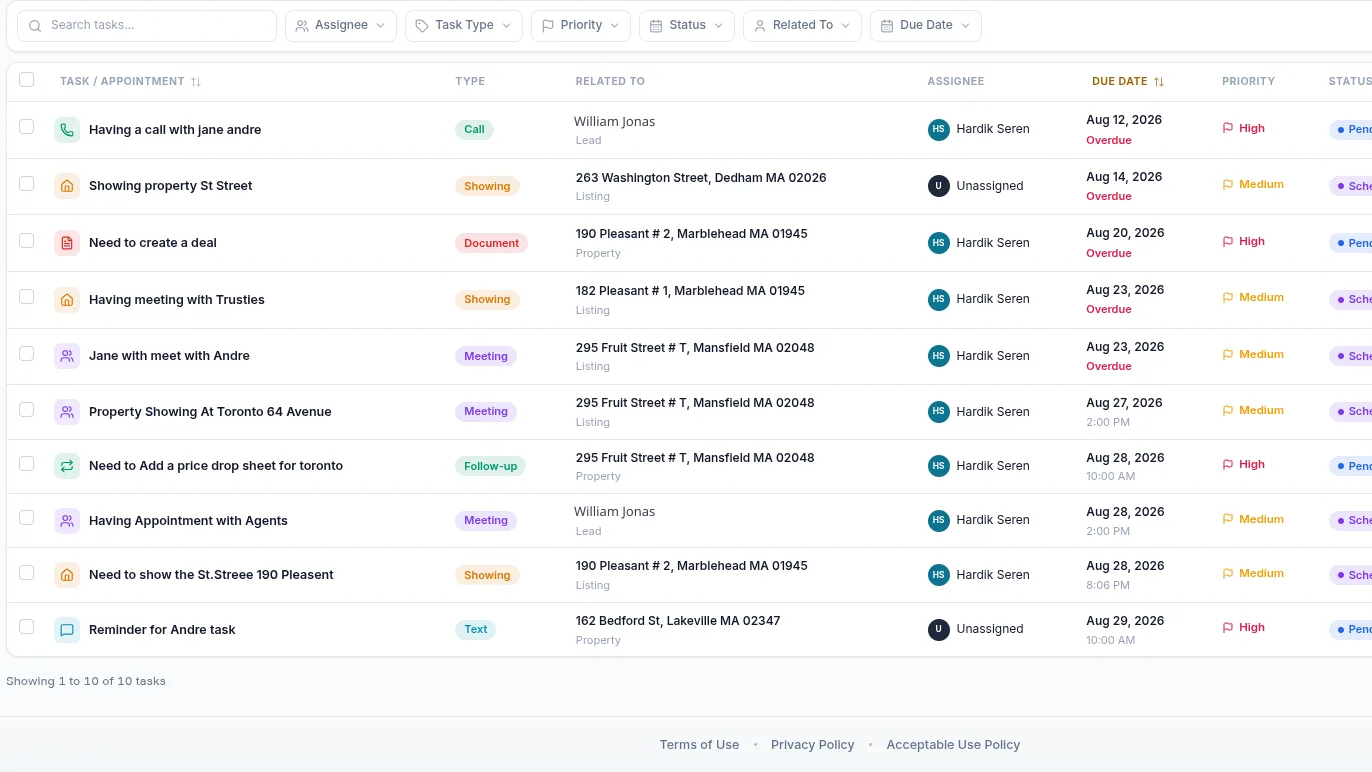Toggle the select-all checkbox in table header
The width and height of the screenshot is (1372, 772).
click(x=27, y=80)
